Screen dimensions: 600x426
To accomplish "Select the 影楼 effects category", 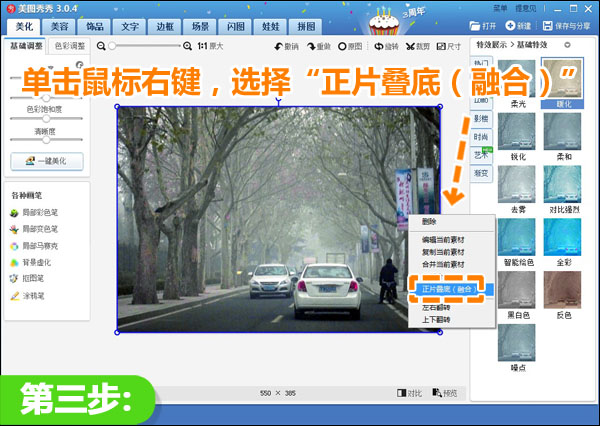I will click(x=481, y=119).
